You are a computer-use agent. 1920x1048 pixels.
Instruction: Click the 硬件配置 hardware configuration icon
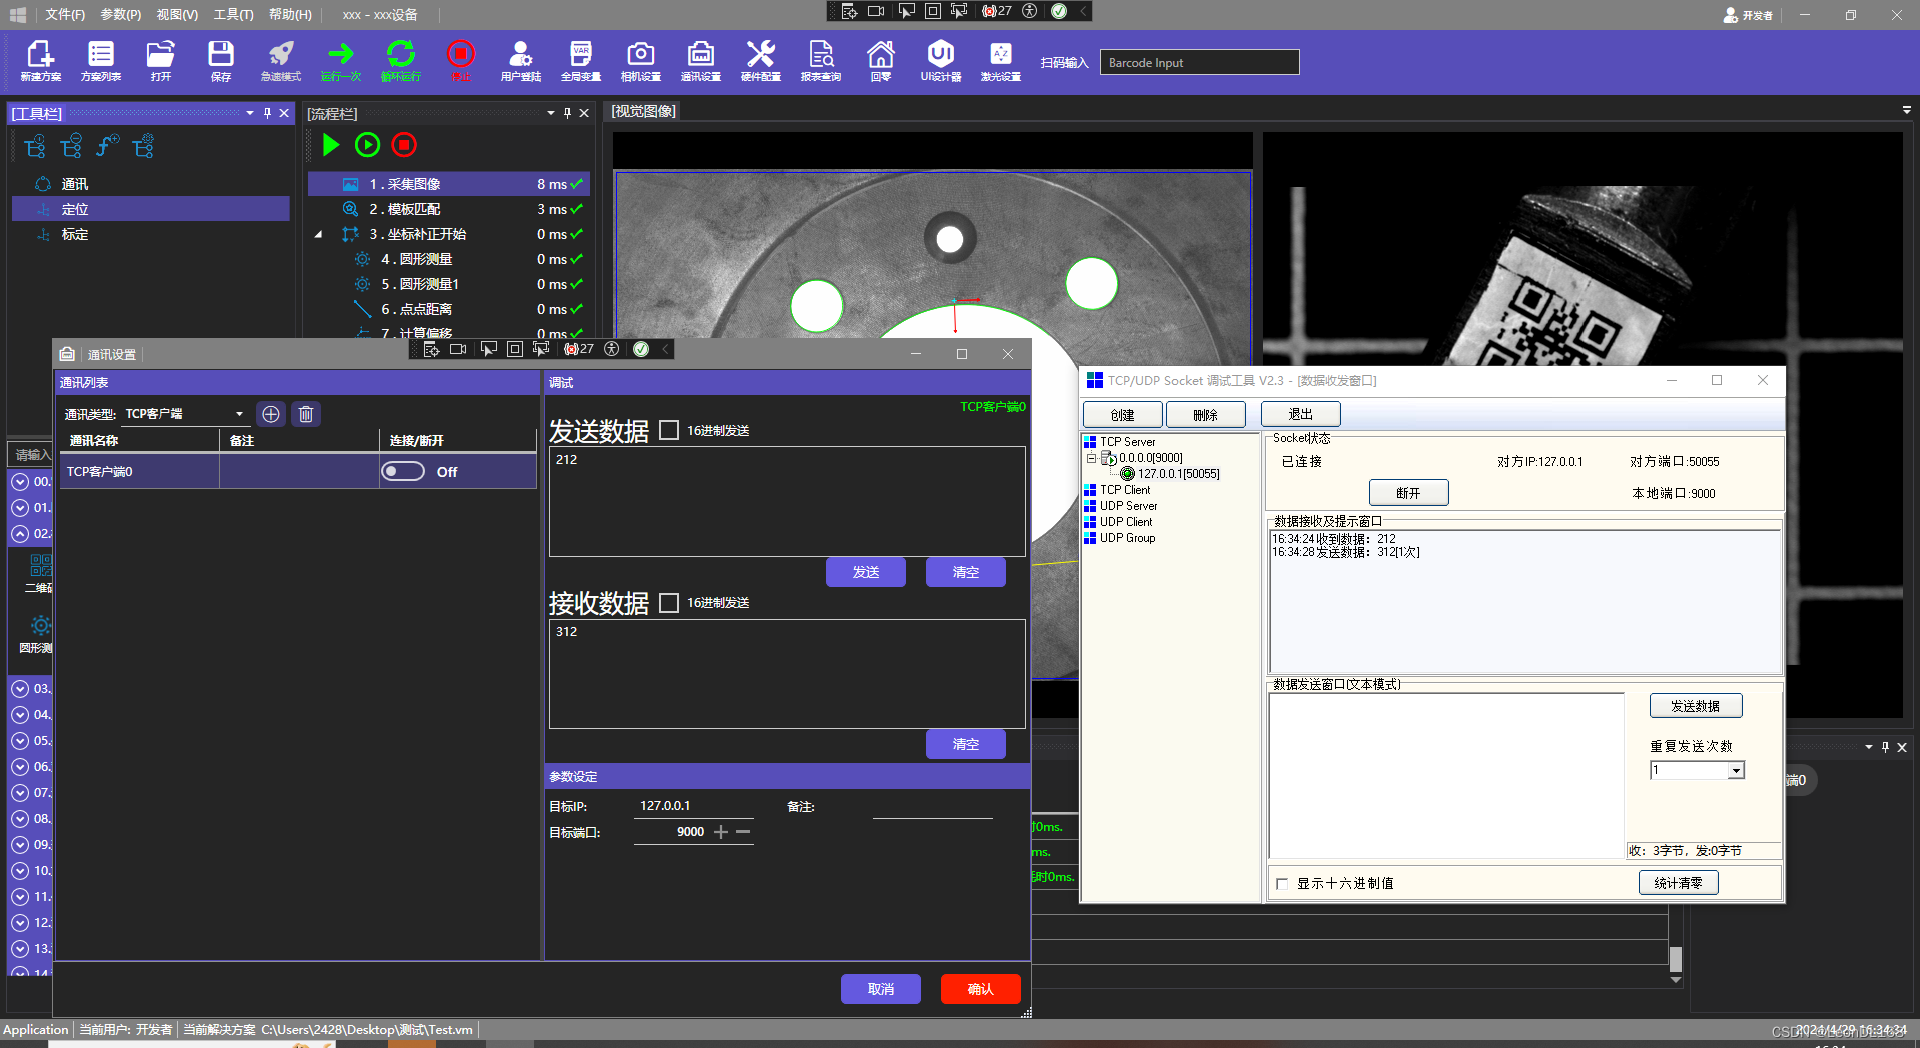[x=760, y=60]
